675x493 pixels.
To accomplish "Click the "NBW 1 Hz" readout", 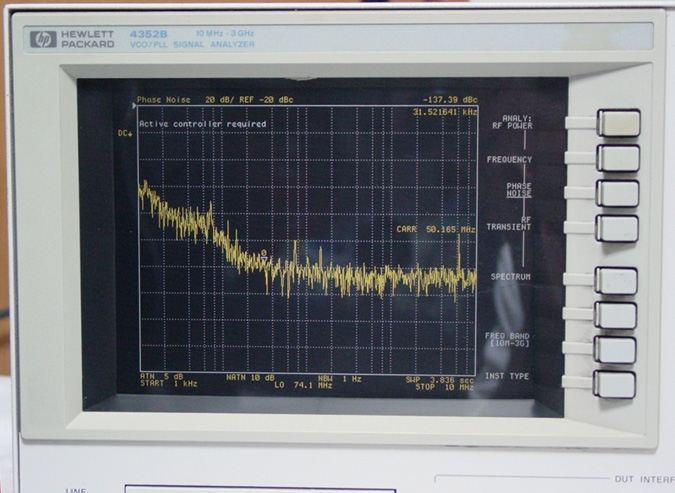I will pos(340,379).
